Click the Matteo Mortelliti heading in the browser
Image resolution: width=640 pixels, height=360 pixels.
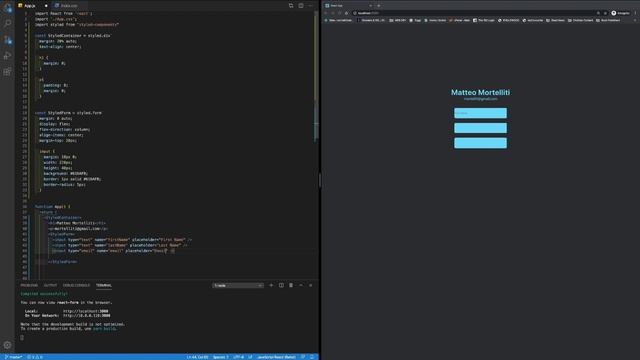pos(480,92)
